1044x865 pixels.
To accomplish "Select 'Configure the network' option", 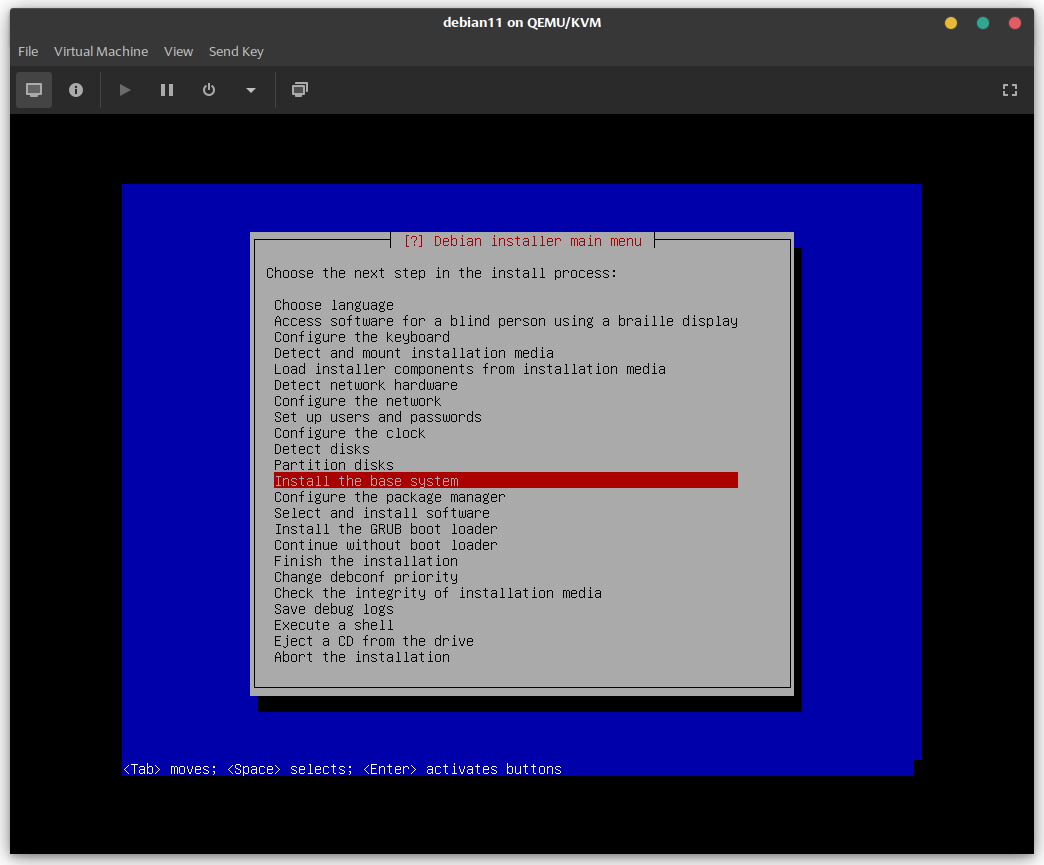I will coord(357,401).
